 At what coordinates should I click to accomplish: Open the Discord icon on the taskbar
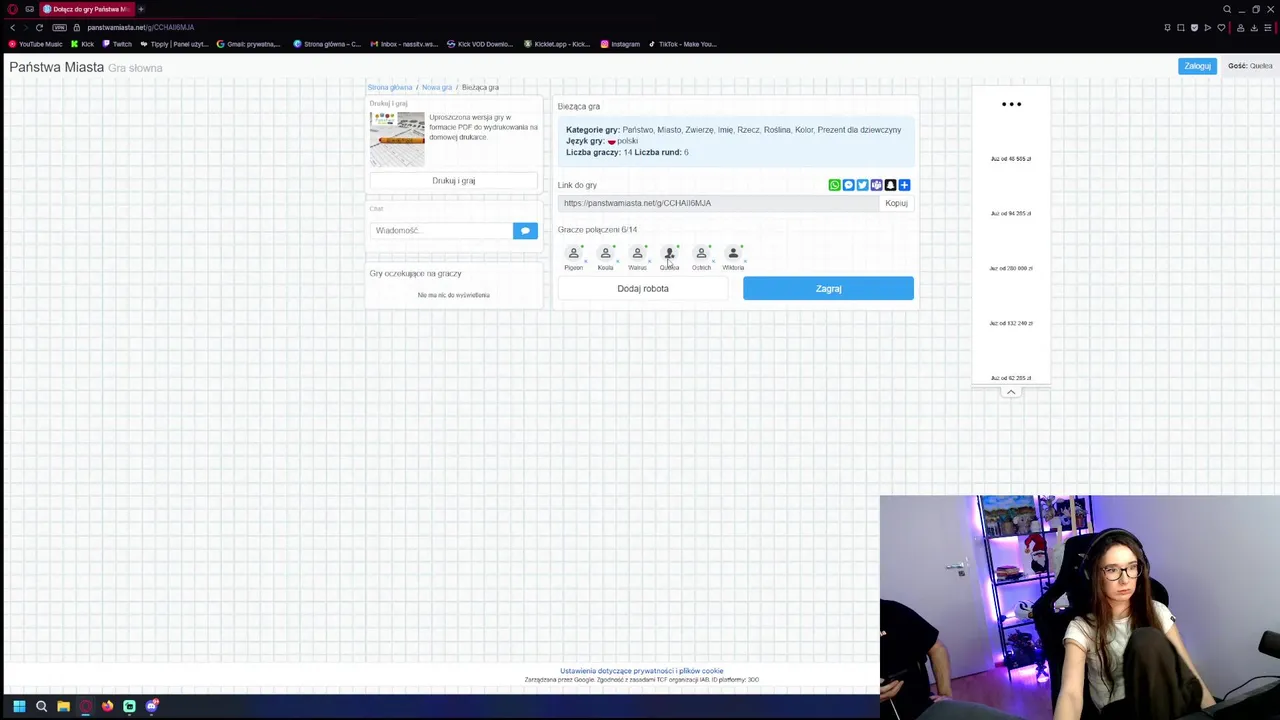pyautogui.click(x=151, y=706)
